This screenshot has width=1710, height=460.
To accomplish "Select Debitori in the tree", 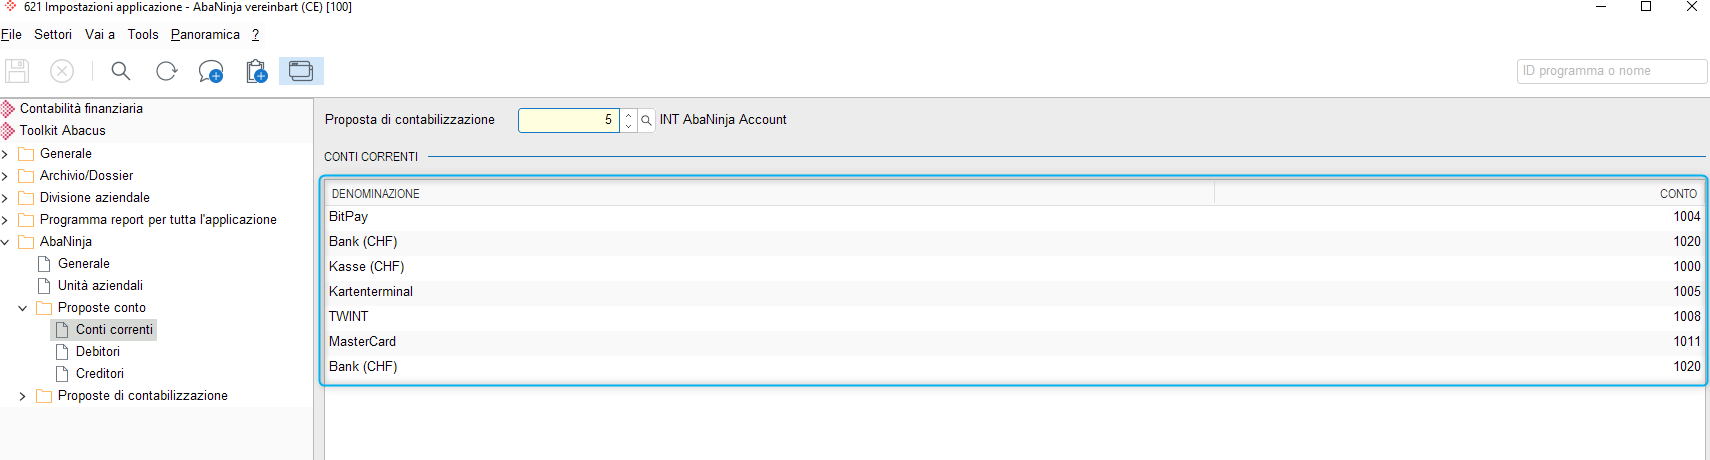I will pos(98,352).
